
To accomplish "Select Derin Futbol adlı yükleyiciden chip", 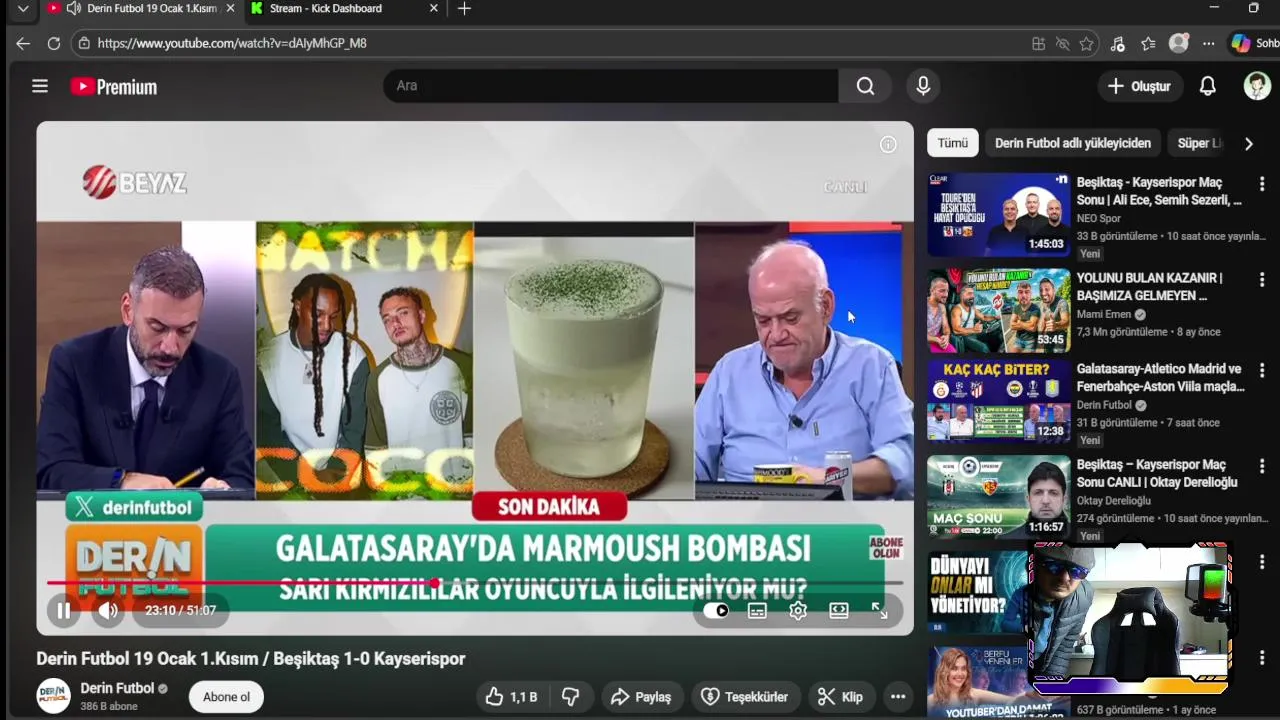I will (x=1073, y=143).
